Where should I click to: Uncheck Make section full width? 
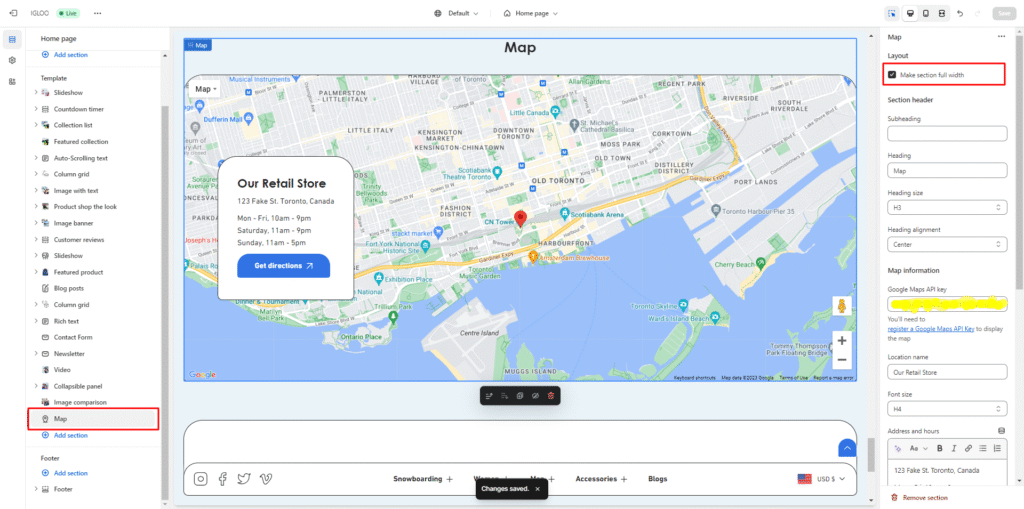click(x=892, y=75)
